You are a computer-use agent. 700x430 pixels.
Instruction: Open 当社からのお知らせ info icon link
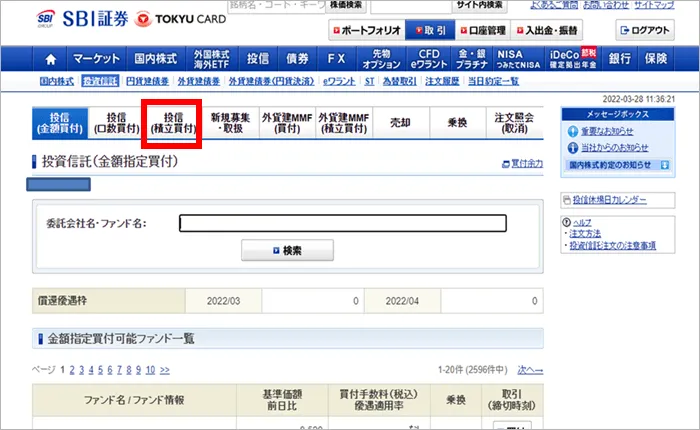tap(572, 148)
